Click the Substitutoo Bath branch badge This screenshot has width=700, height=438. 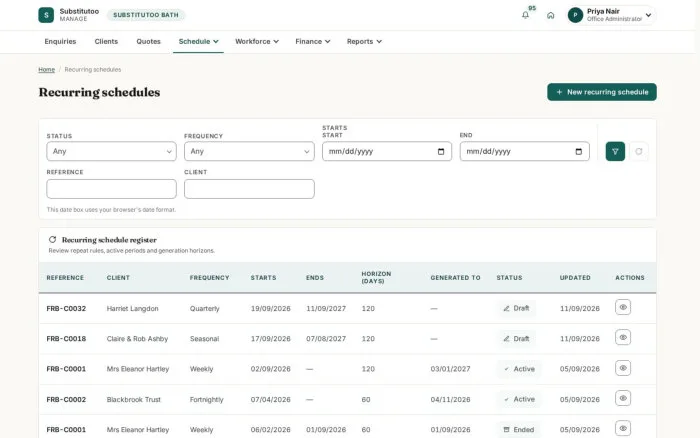146,15
